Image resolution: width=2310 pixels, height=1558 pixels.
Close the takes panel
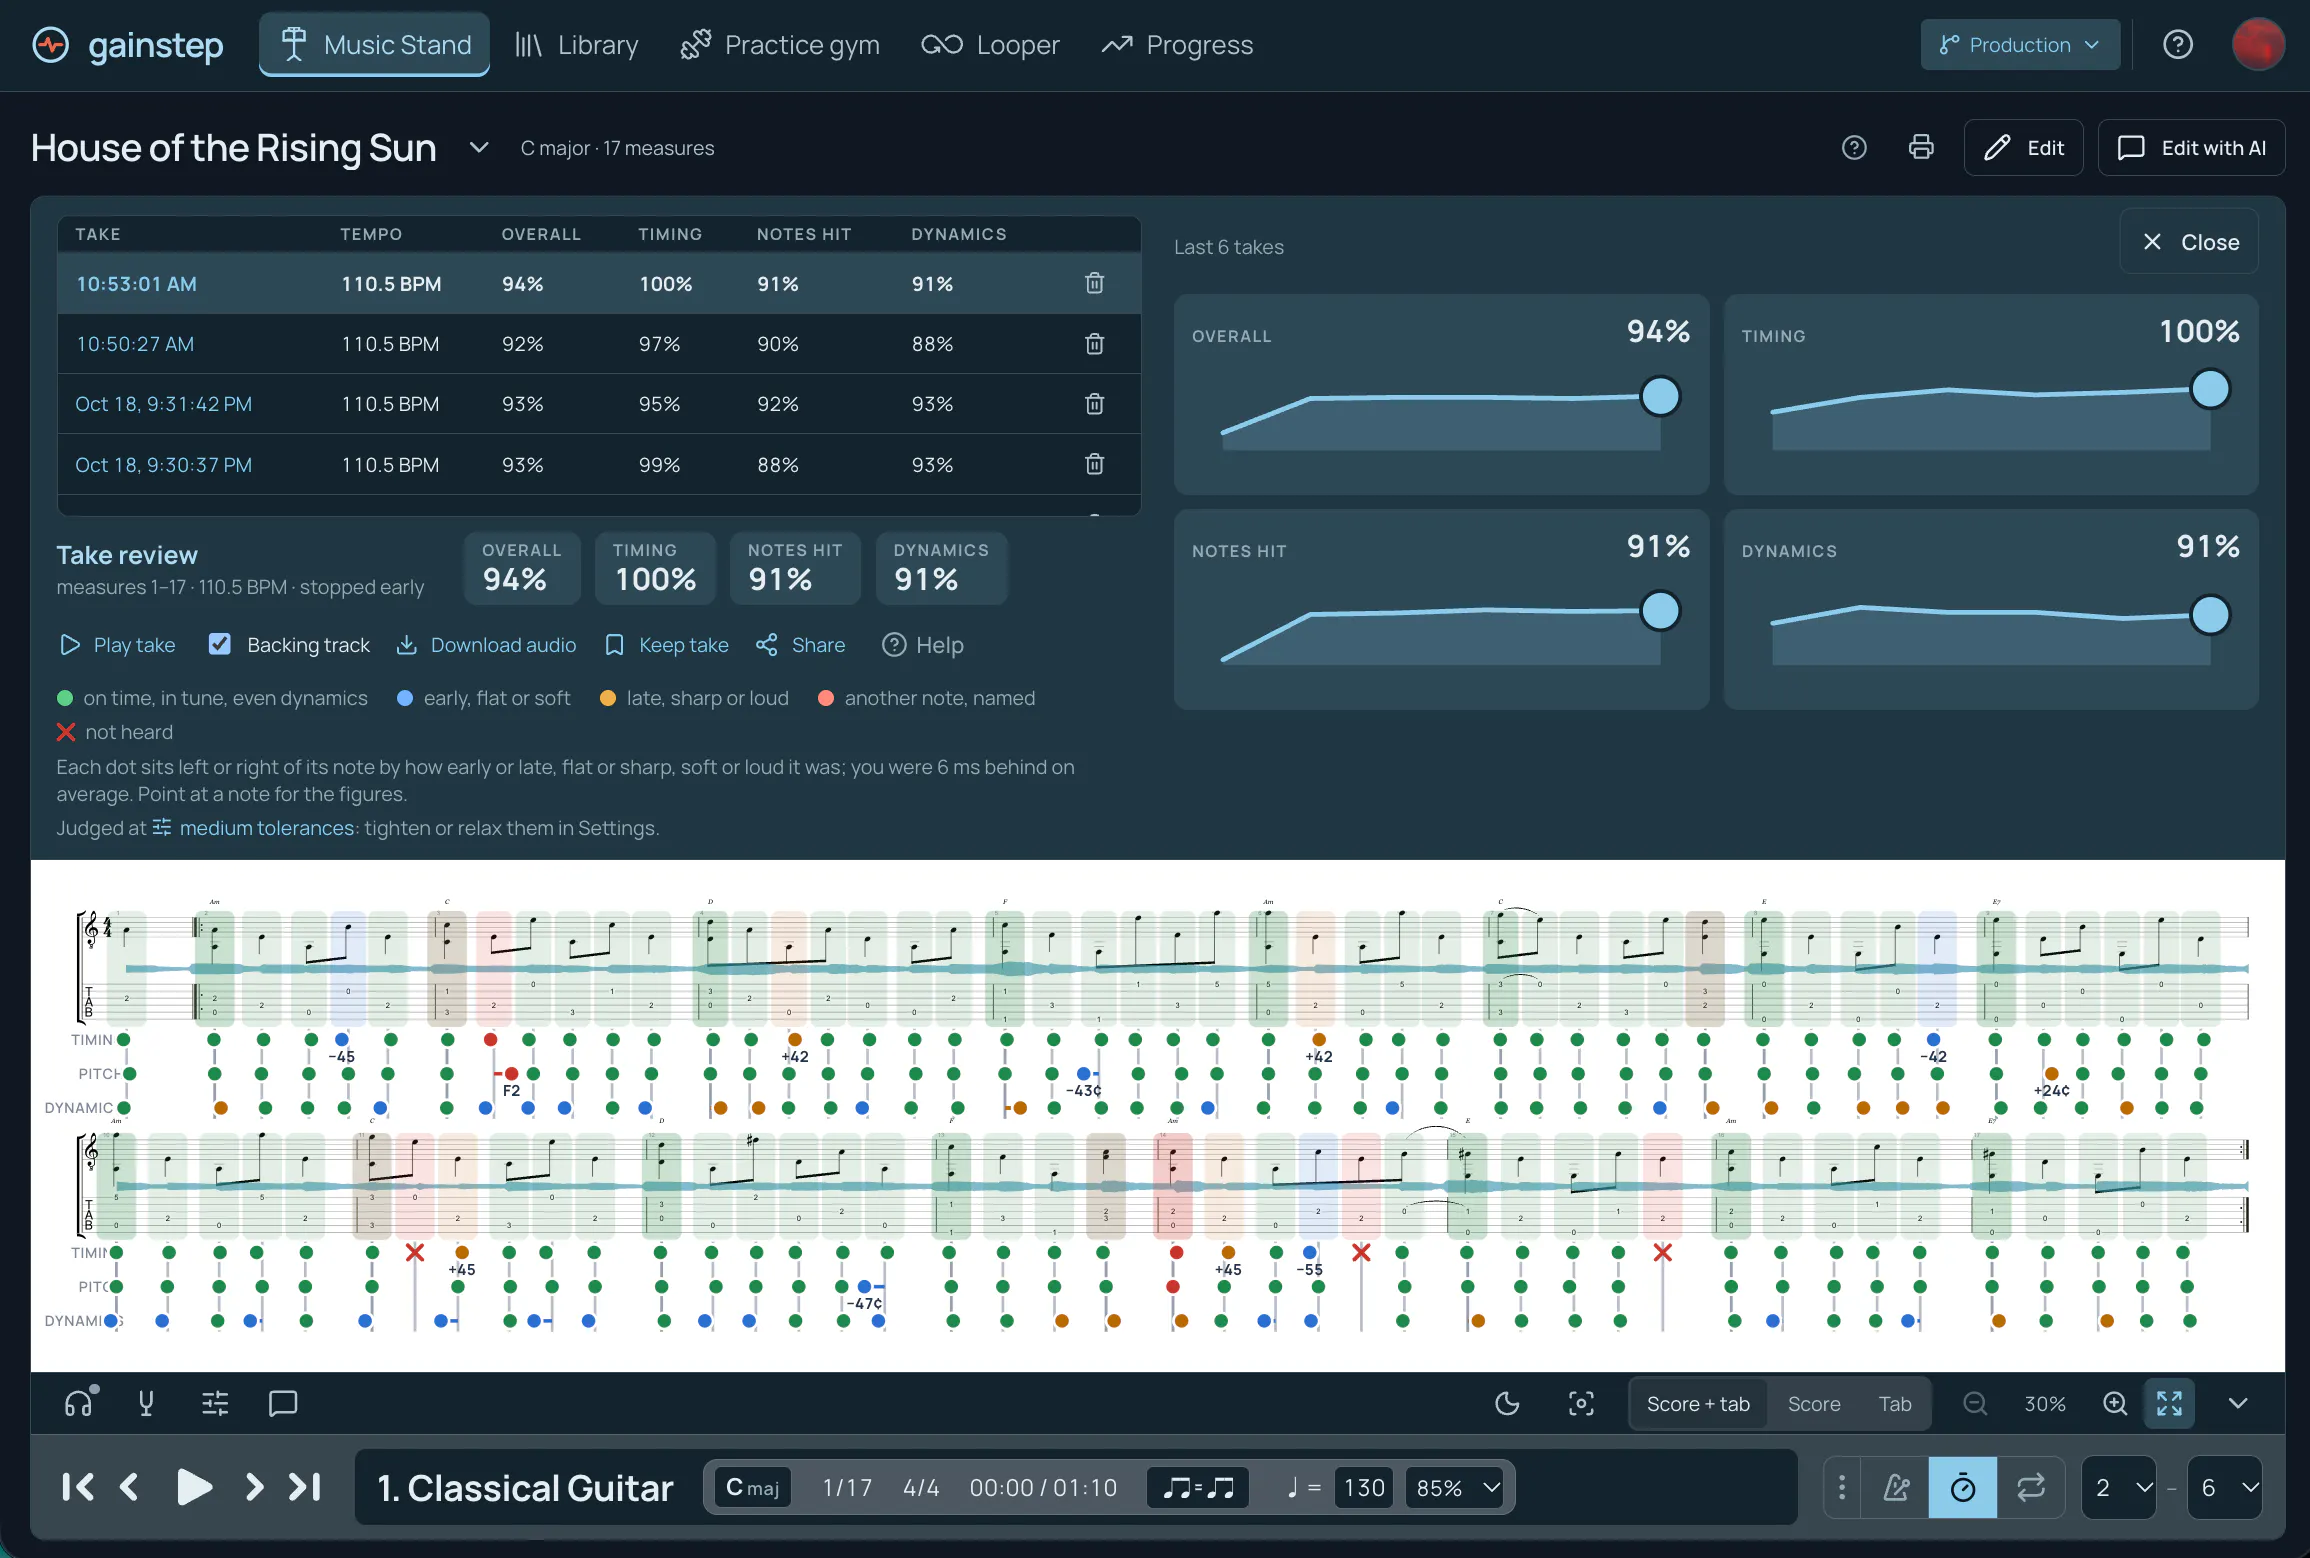click(x=2189, y=241)
